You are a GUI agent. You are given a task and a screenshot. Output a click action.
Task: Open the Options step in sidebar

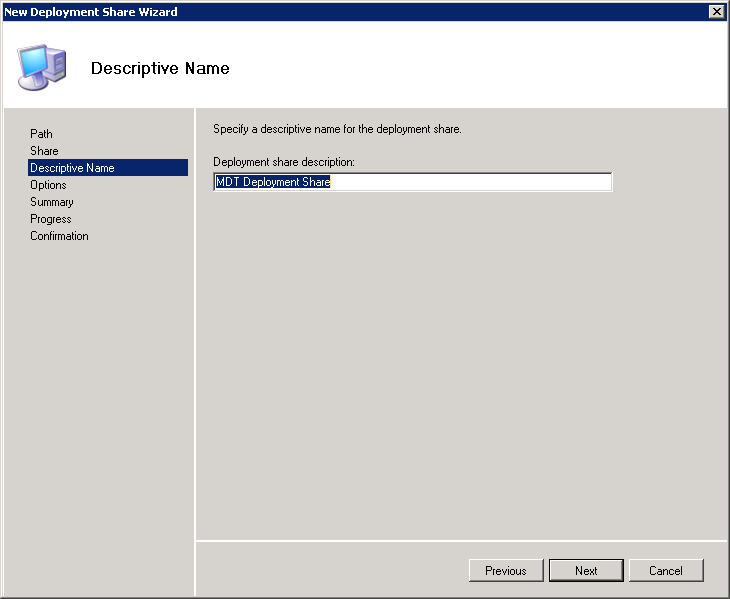(48, 185)
